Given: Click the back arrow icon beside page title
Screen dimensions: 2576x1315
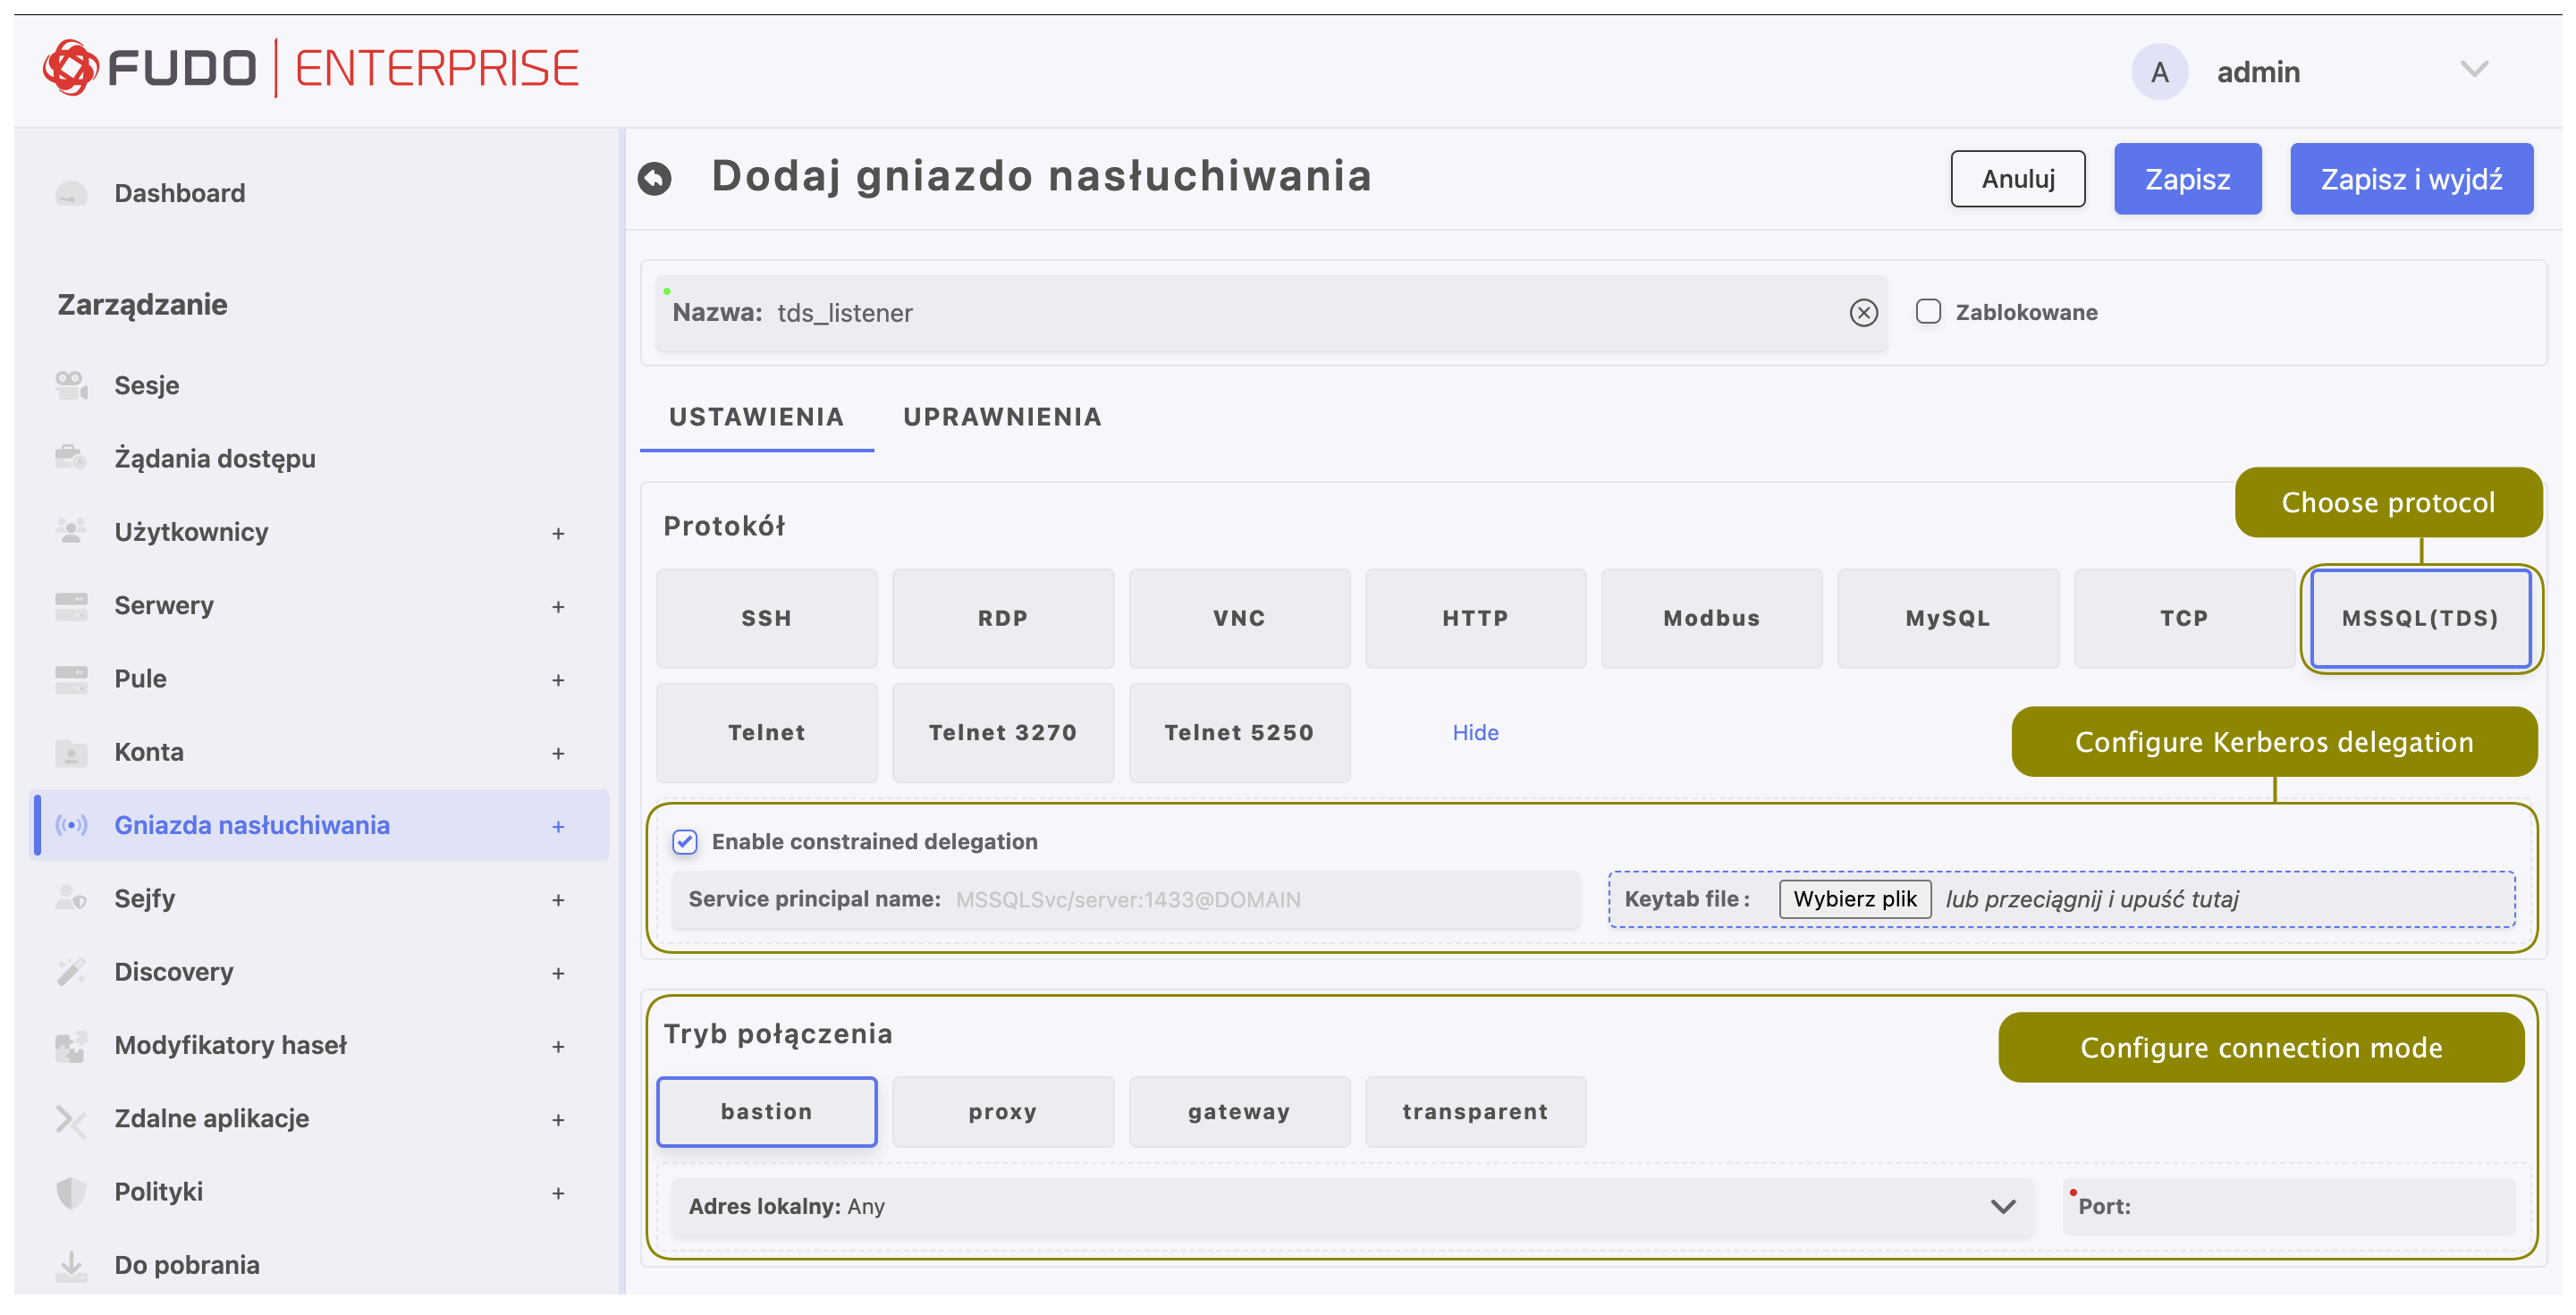Looking at the screenshot, I should tap(654, 179).
